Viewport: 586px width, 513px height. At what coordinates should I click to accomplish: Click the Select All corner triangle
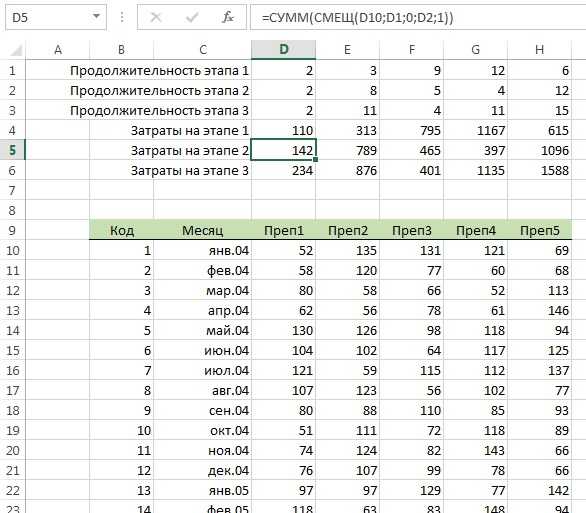[16, 50]
